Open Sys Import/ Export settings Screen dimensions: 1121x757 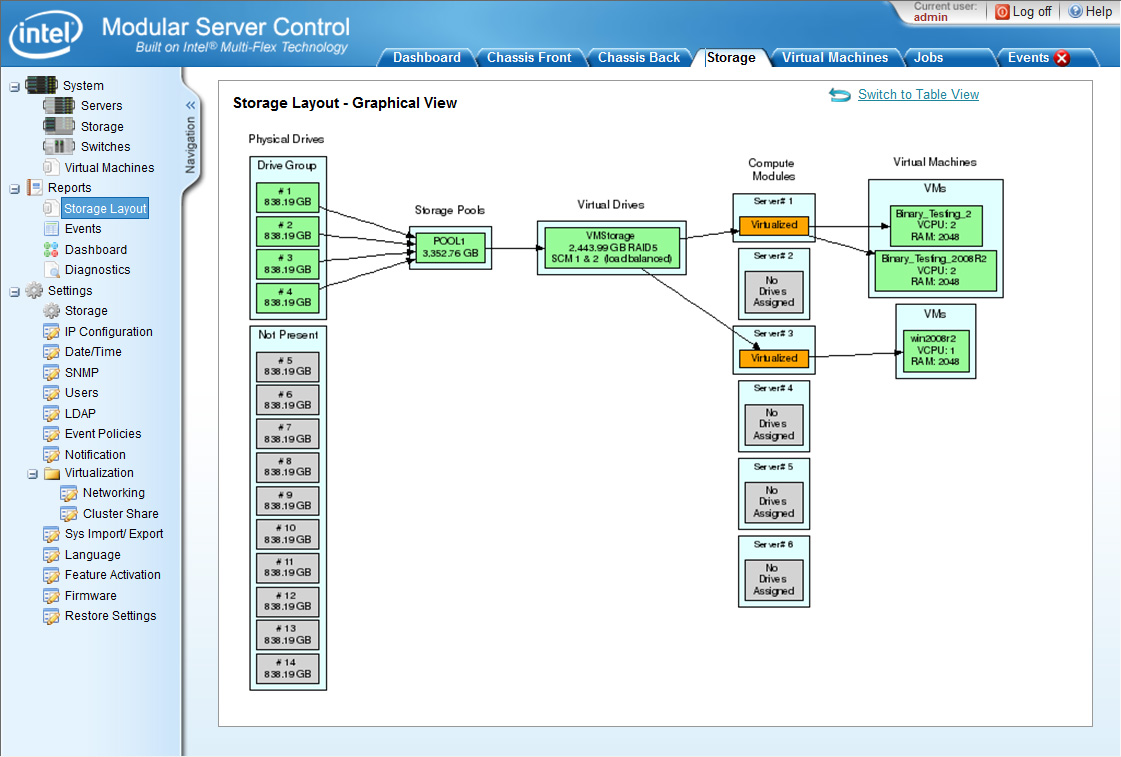[114, 534]
